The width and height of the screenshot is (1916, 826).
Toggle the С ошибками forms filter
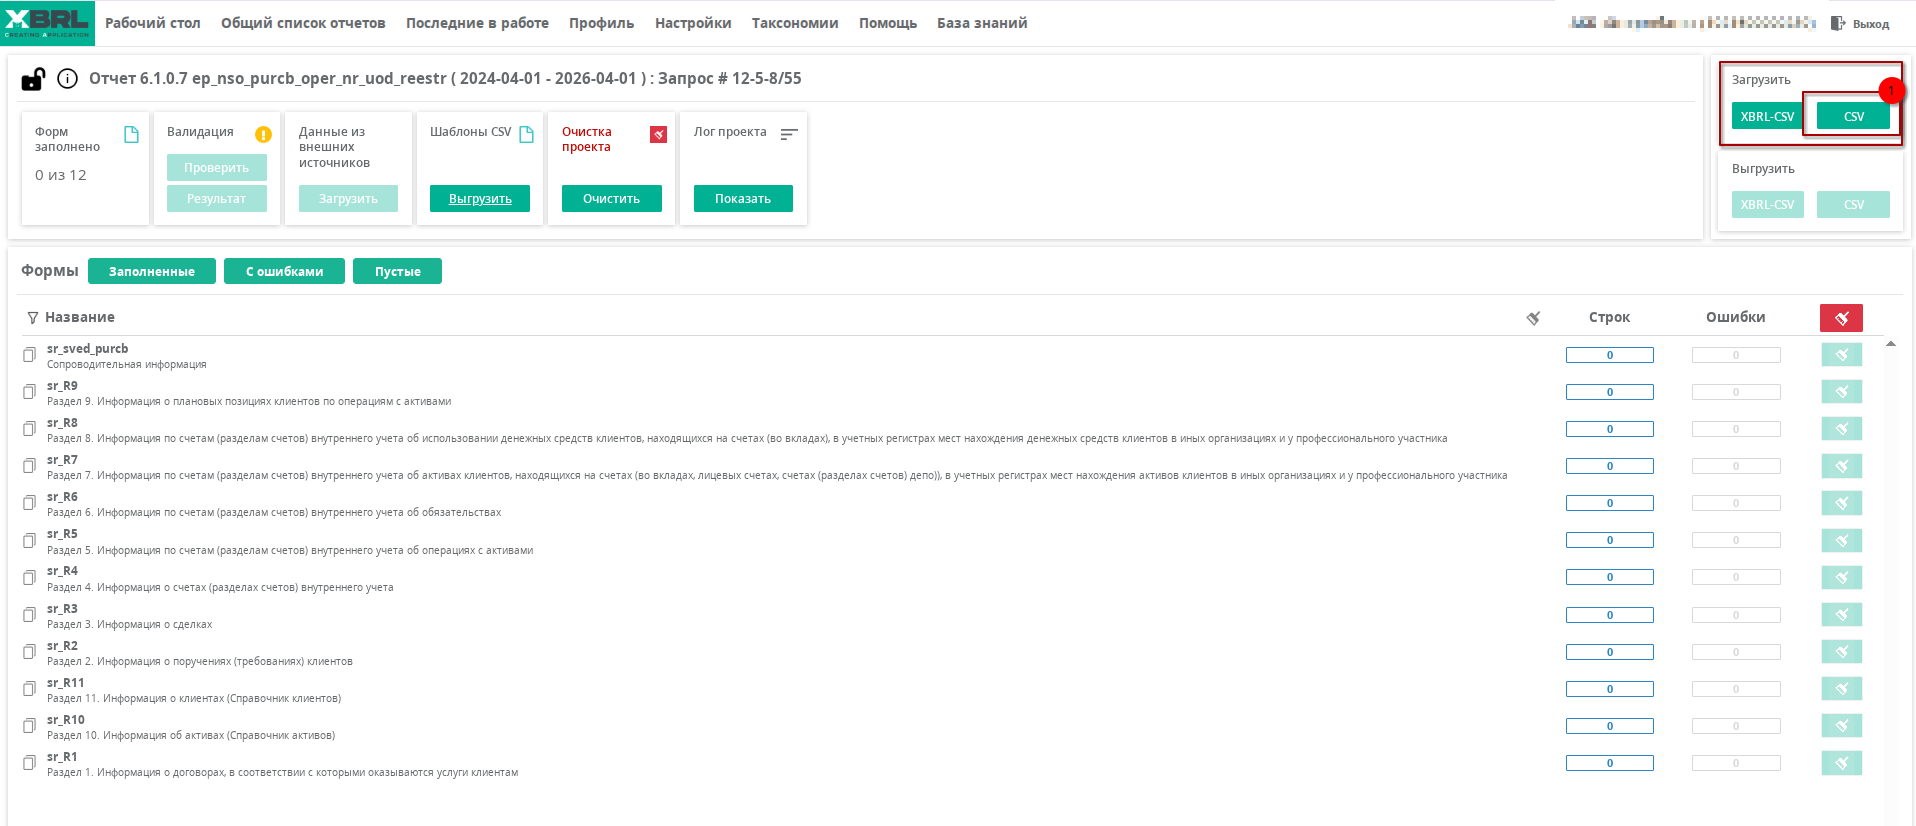click(284, 271)
